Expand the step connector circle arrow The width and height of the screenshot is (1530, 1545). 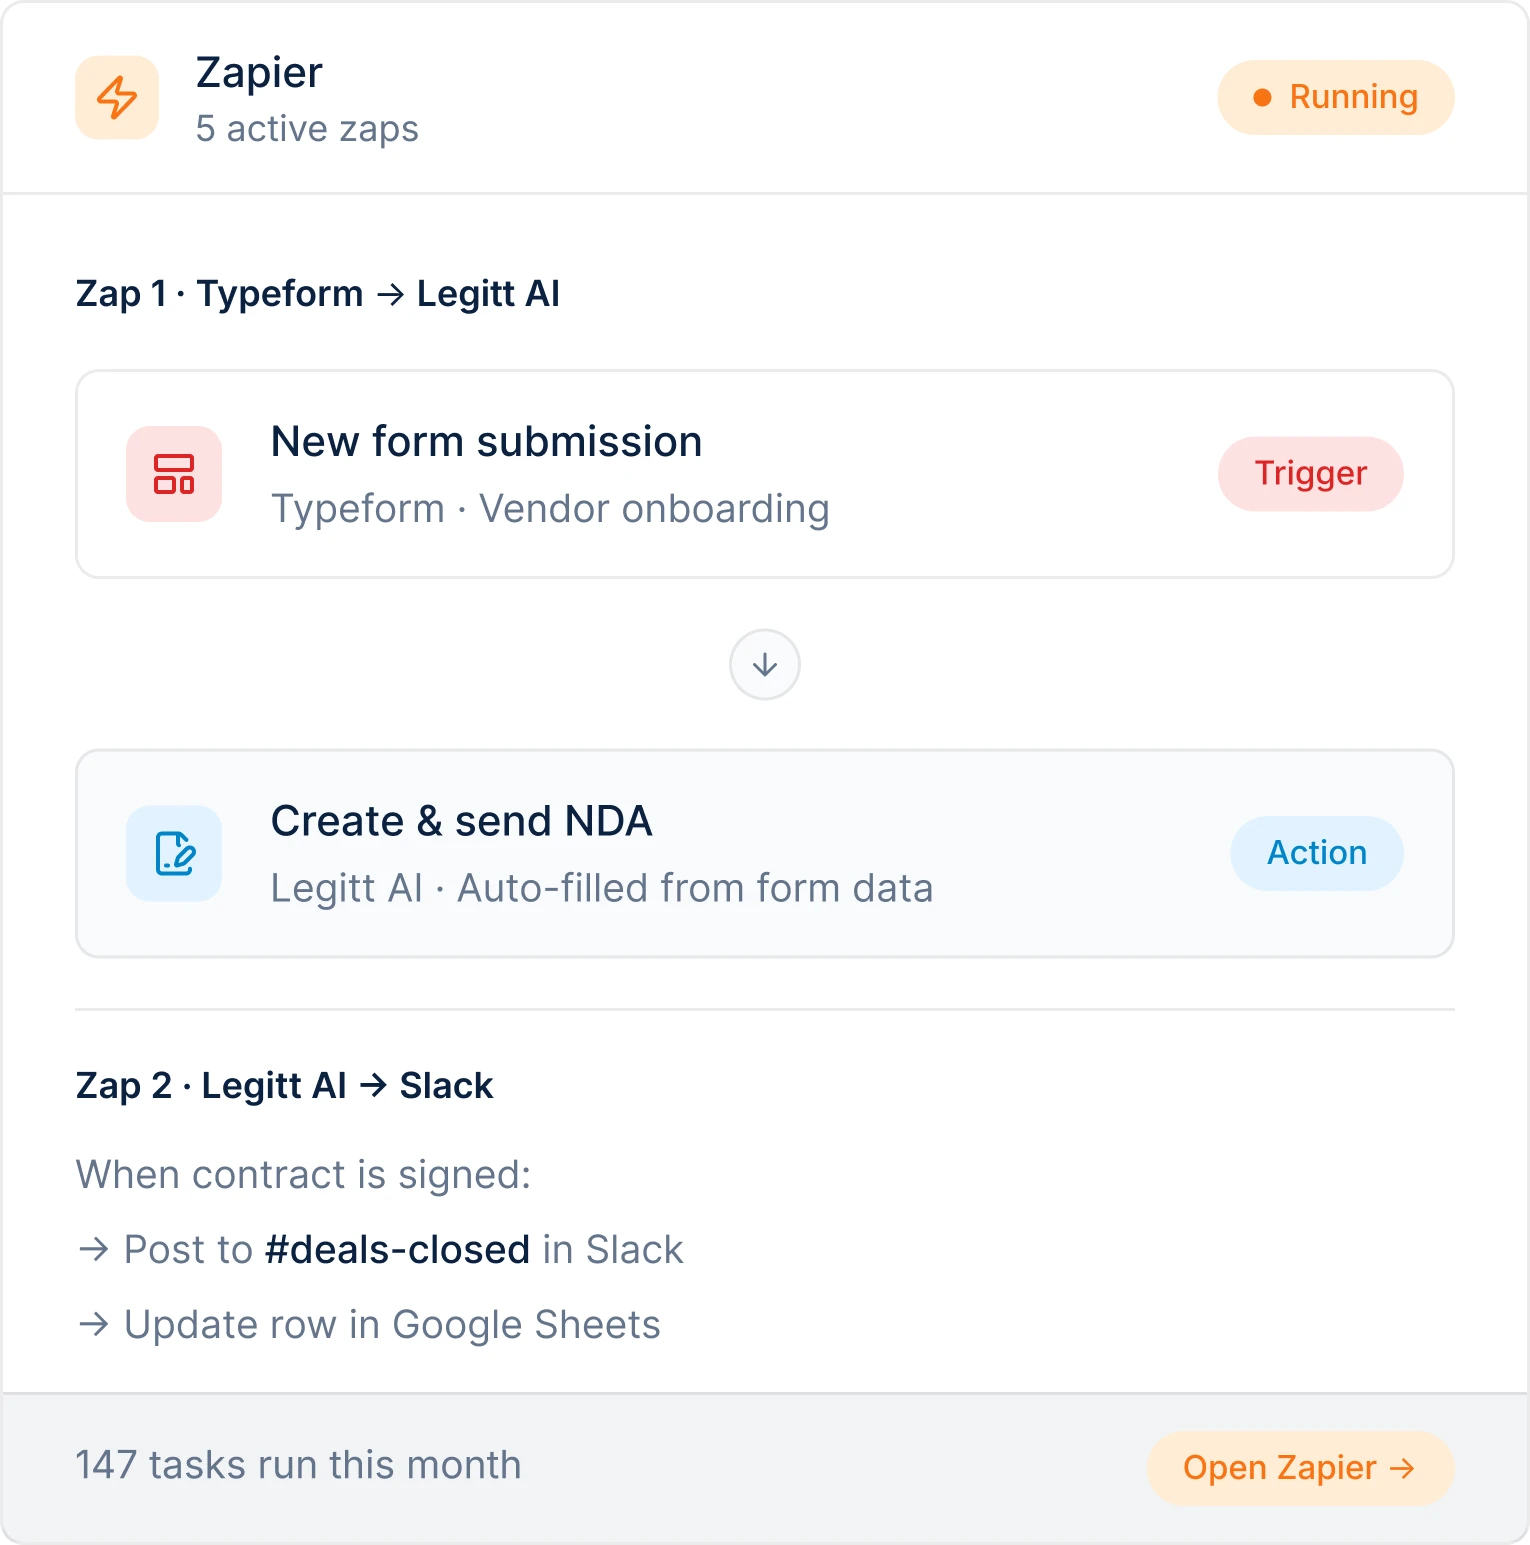[764, 664]
